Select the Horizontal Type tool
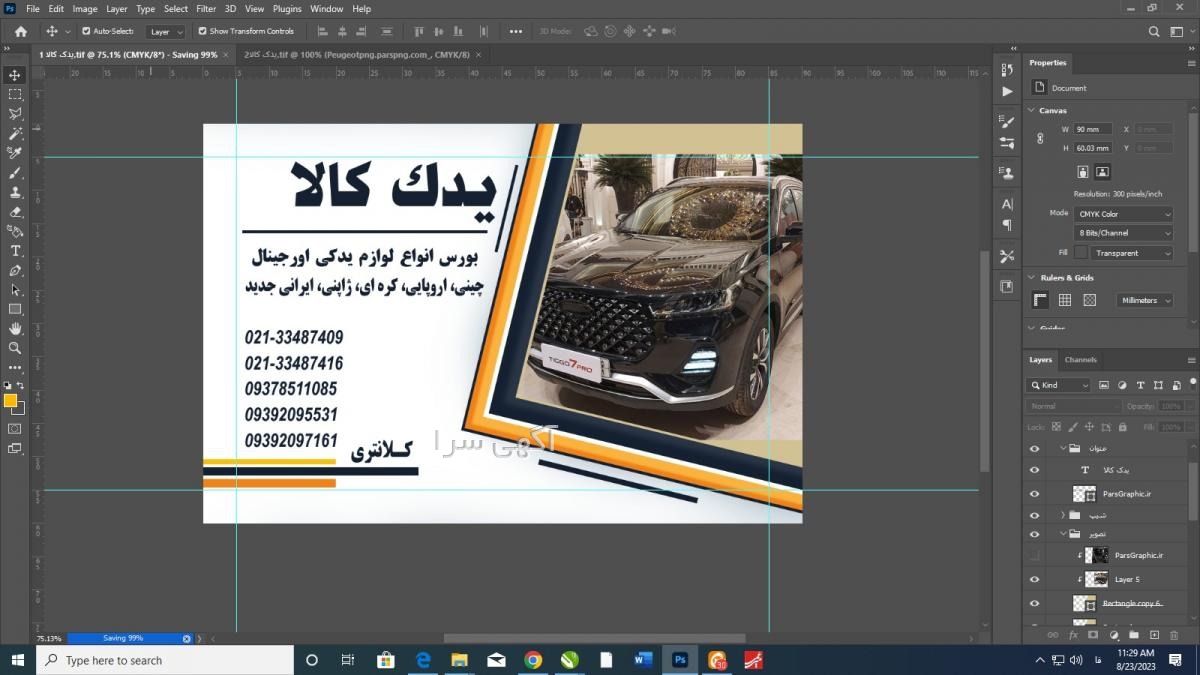The width and height of the screenshot is (1200, 675). pos(15,251)
